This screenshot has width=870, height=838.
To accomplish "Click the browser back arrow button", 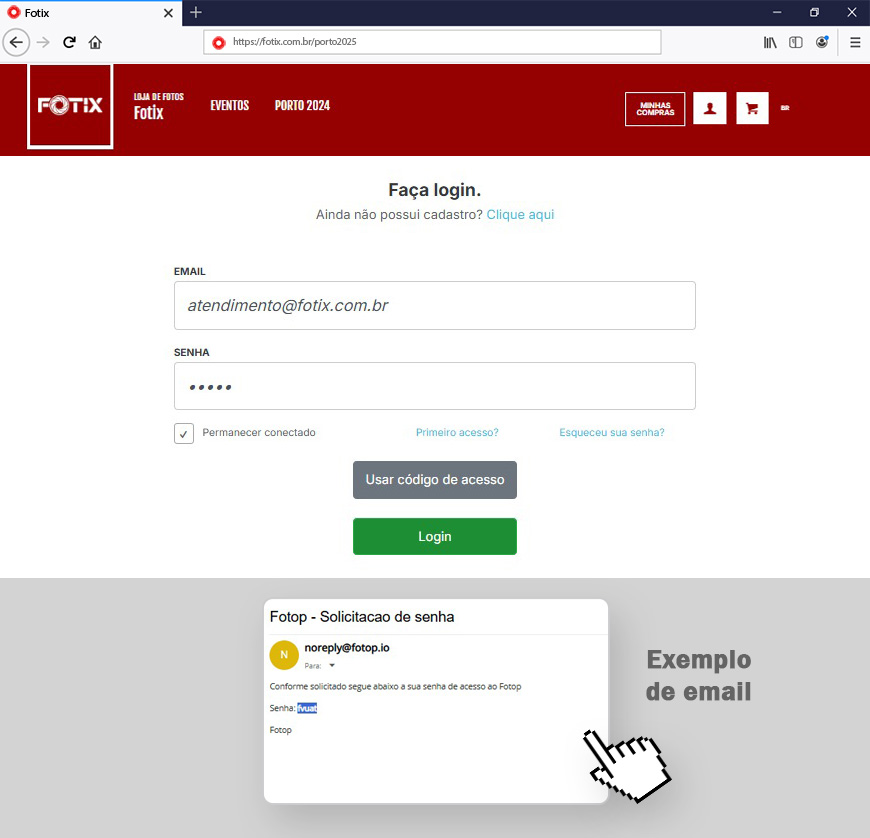I will [16, 42].
